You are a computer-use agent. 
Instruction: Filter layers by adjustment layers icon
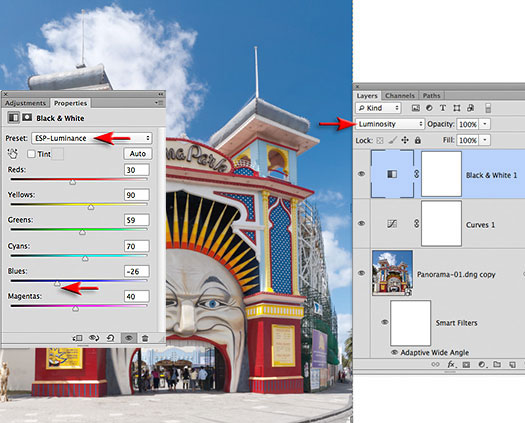pyautogui.click(x=429, y=108)
